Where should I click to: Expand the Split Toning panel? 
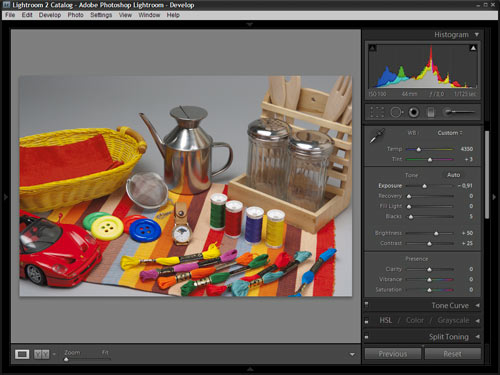tap(477, 337)
